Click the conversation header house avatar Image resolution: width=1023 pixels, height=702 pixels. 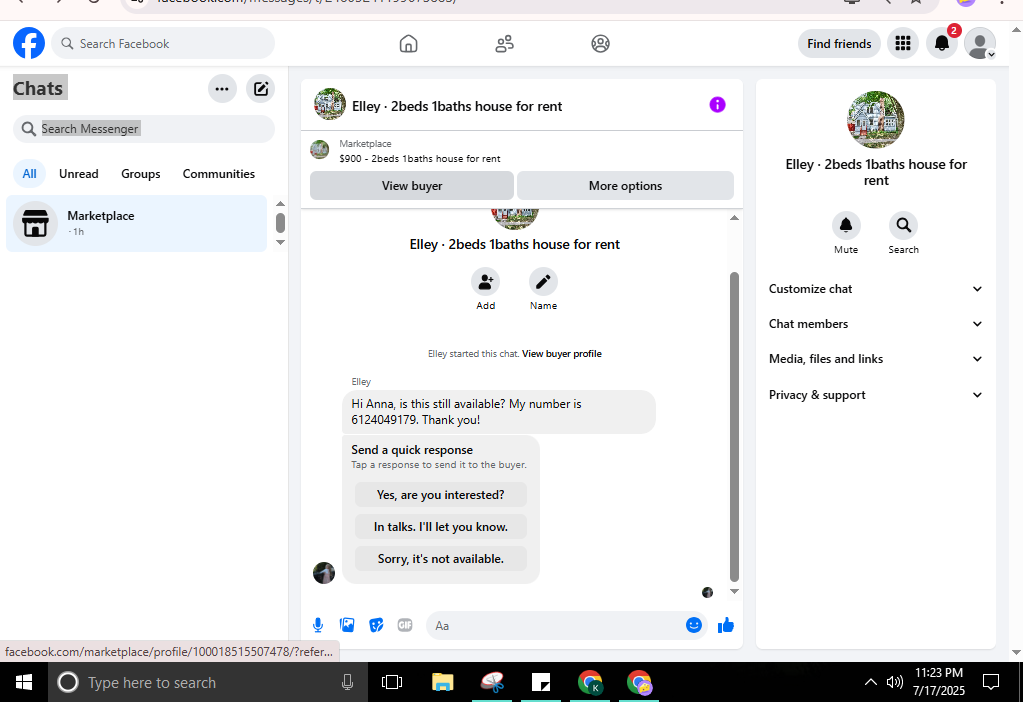(329, 104)
